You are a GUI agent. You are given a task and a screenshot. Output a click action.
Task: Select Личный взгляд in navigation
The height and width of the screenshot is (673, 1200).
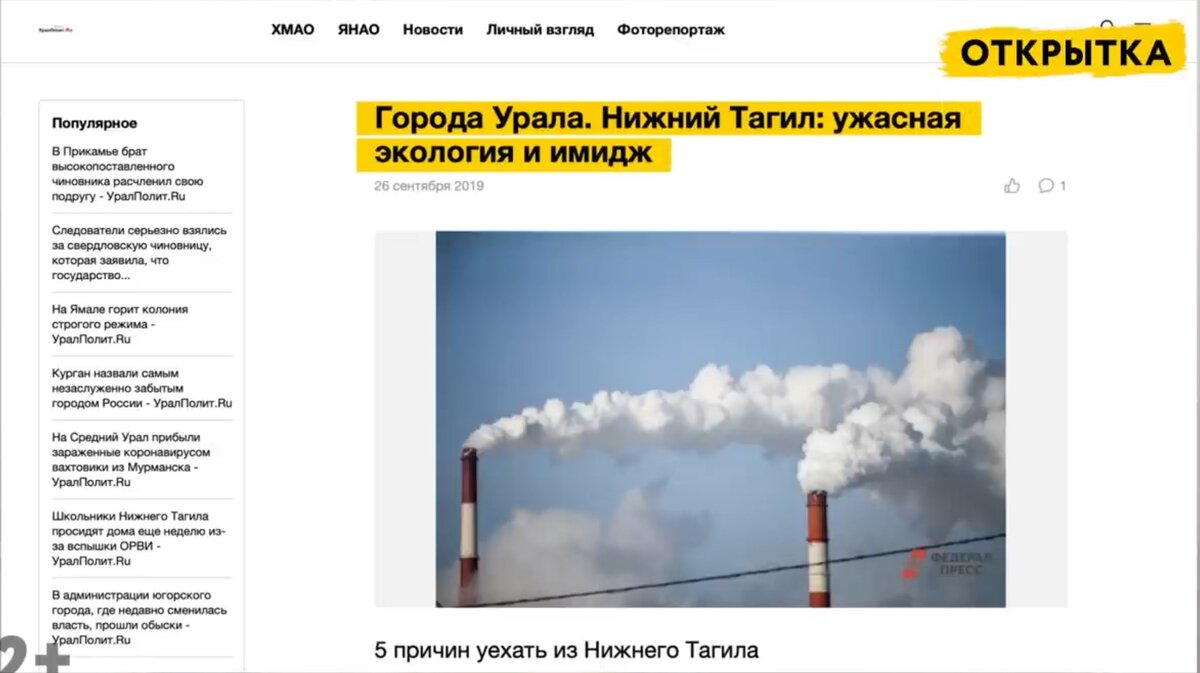coord(540,30)
